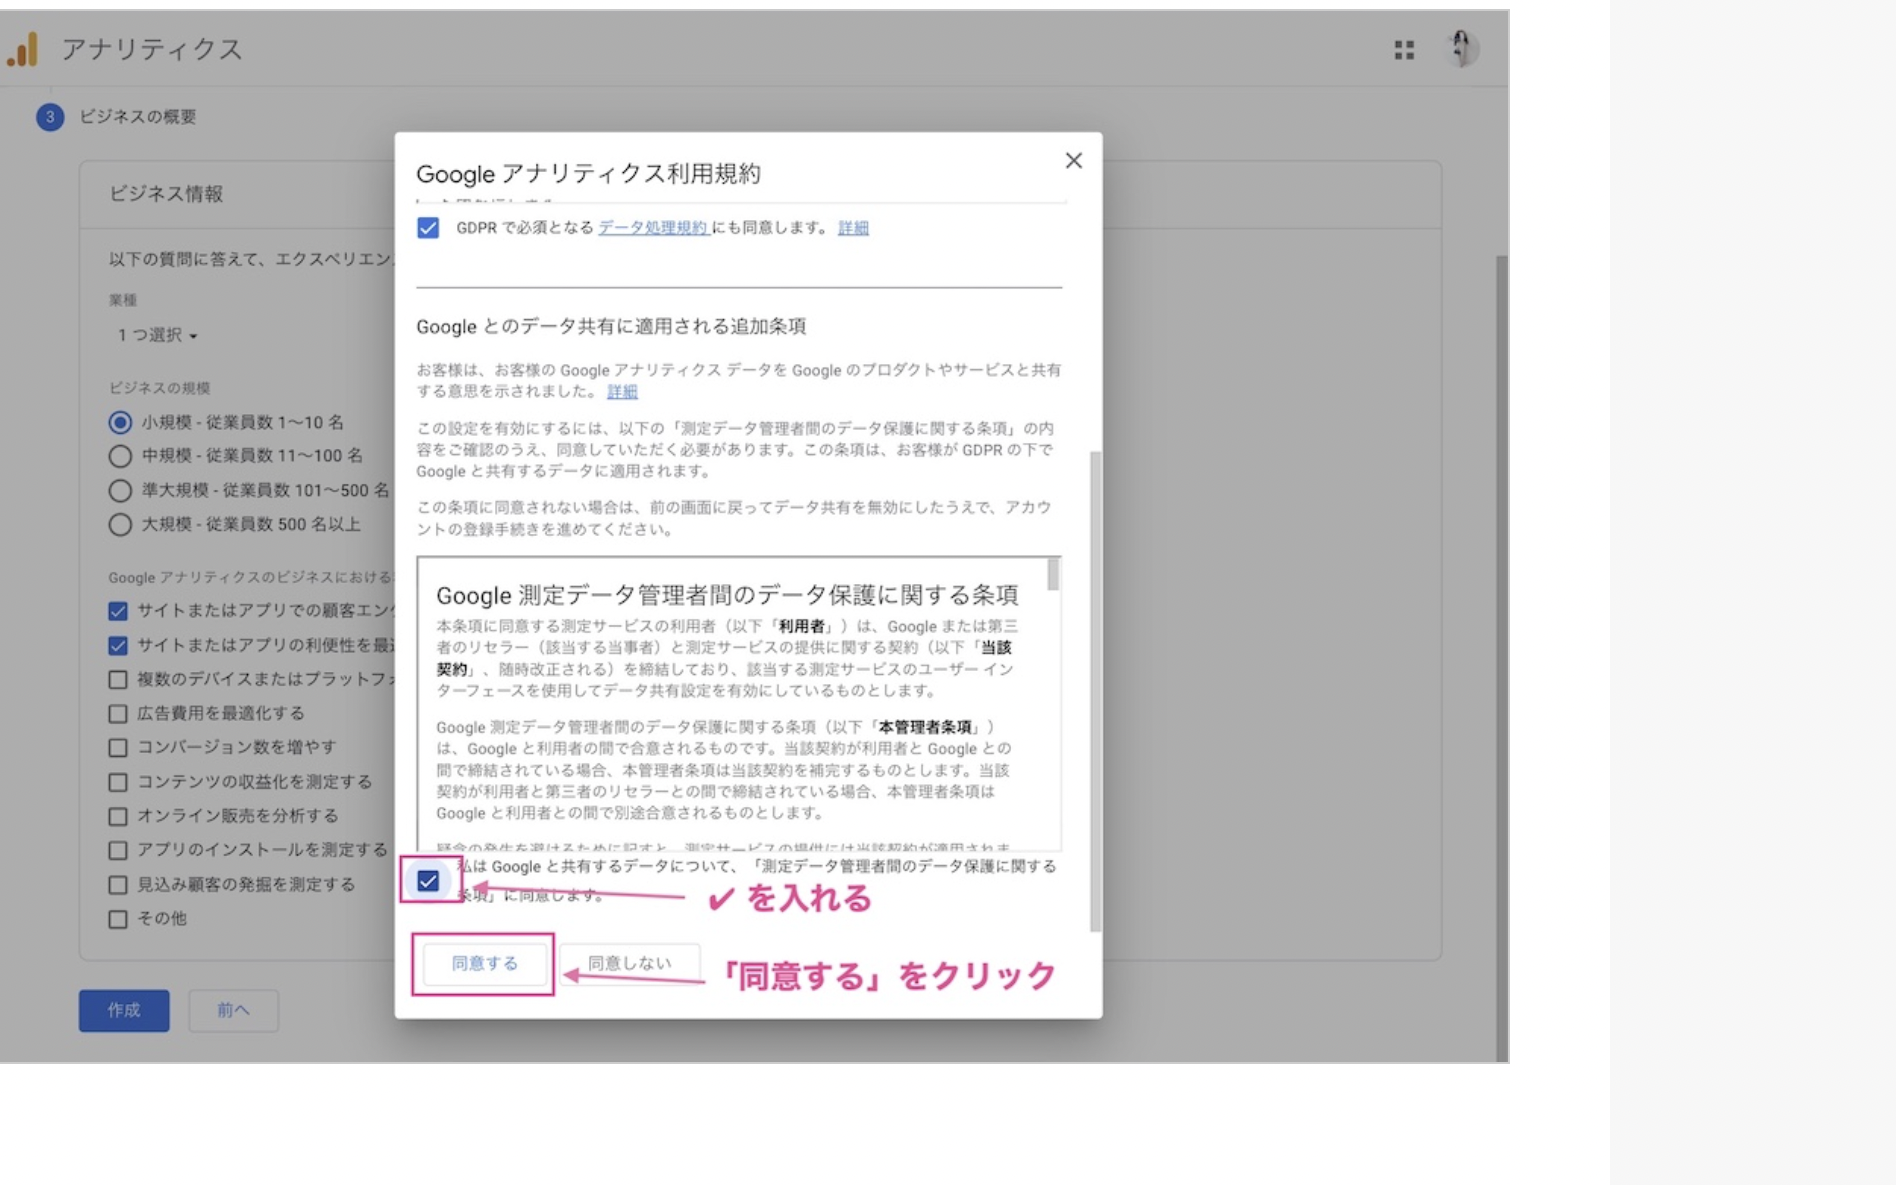Check 複数のデバイスまたはプラットフォーム checkbox
The width and height of the screenshot is (1896, 1185).
[118, 680]
